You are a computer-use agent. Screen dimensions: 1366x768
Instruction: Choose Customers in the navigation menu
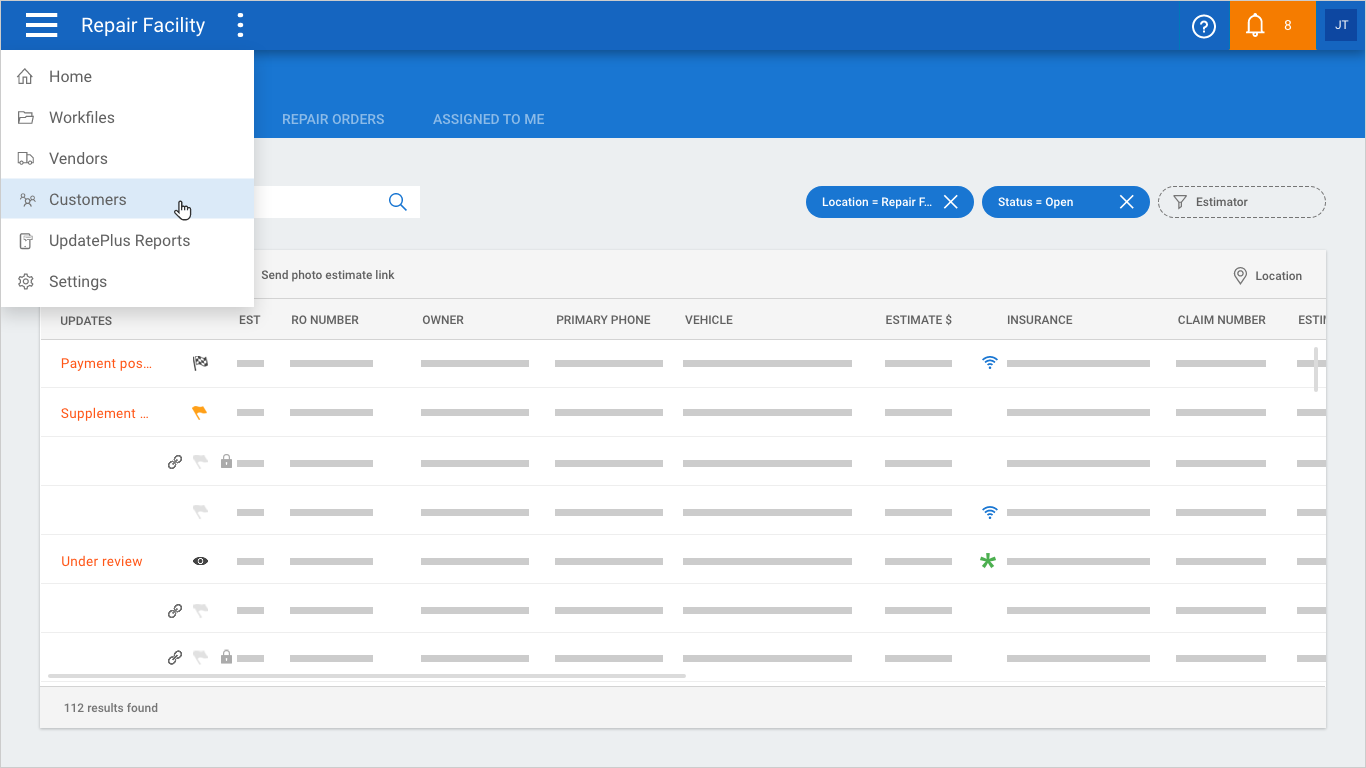click(127, 200)
